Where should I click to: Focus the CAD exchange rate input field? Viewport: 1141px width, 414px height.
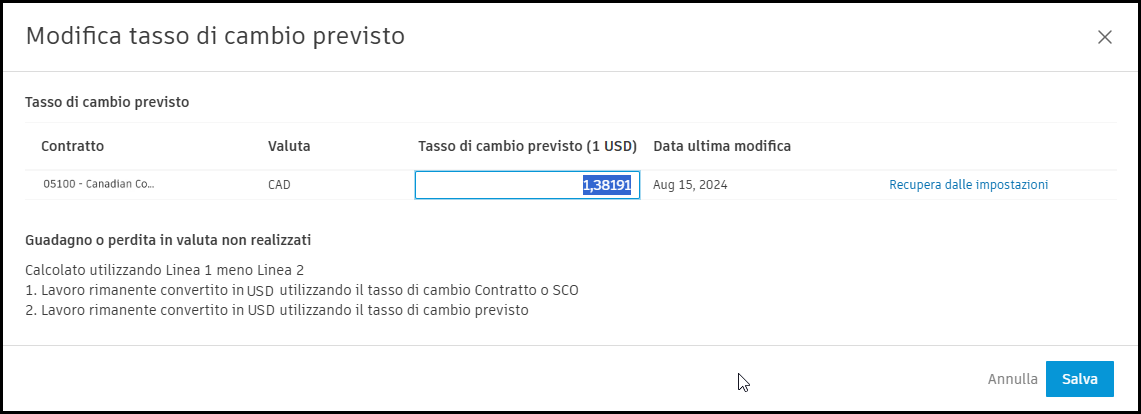500,186
